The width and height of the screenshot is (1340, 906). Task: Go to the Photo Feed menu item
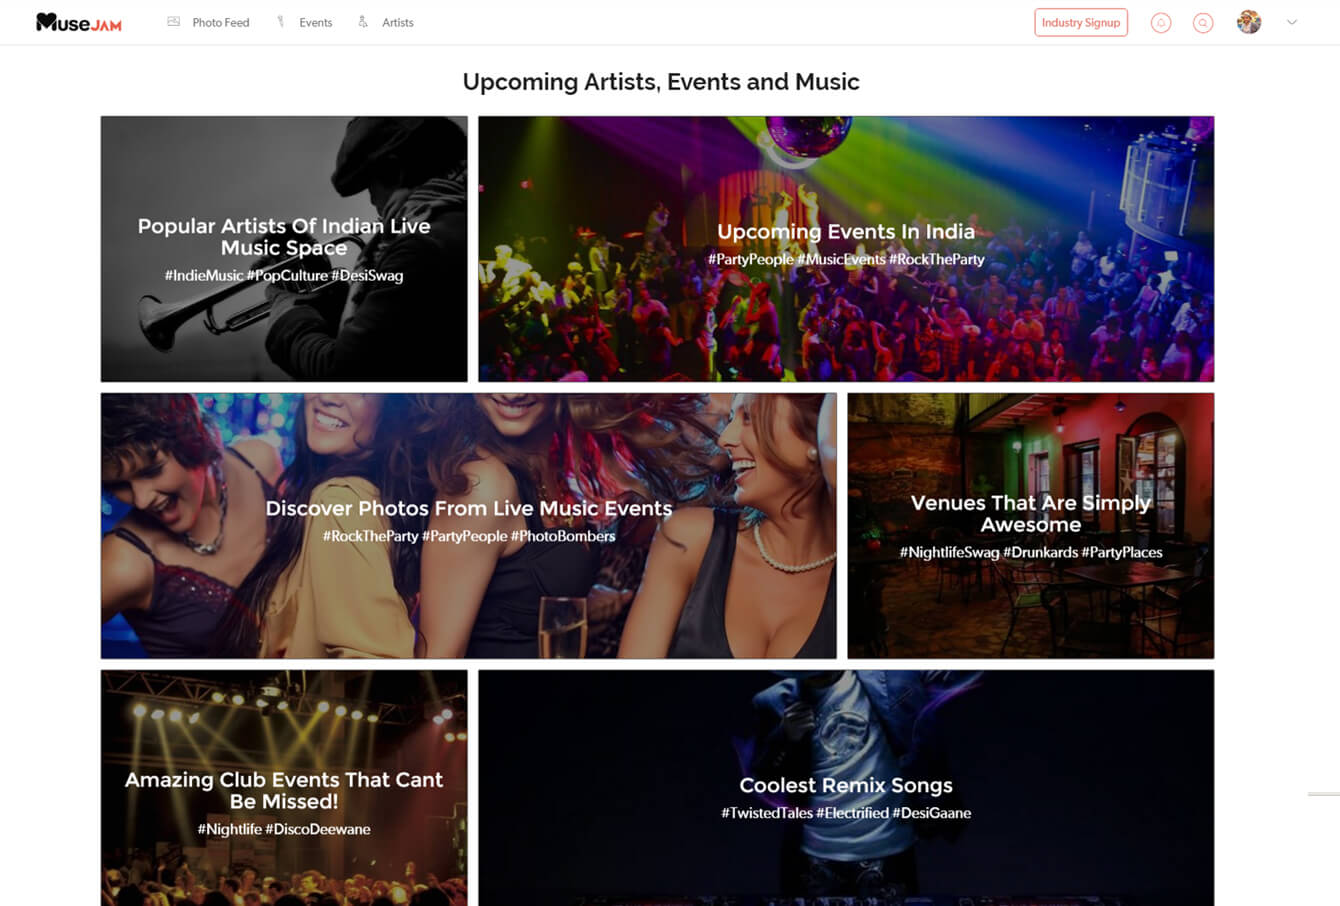221,22
